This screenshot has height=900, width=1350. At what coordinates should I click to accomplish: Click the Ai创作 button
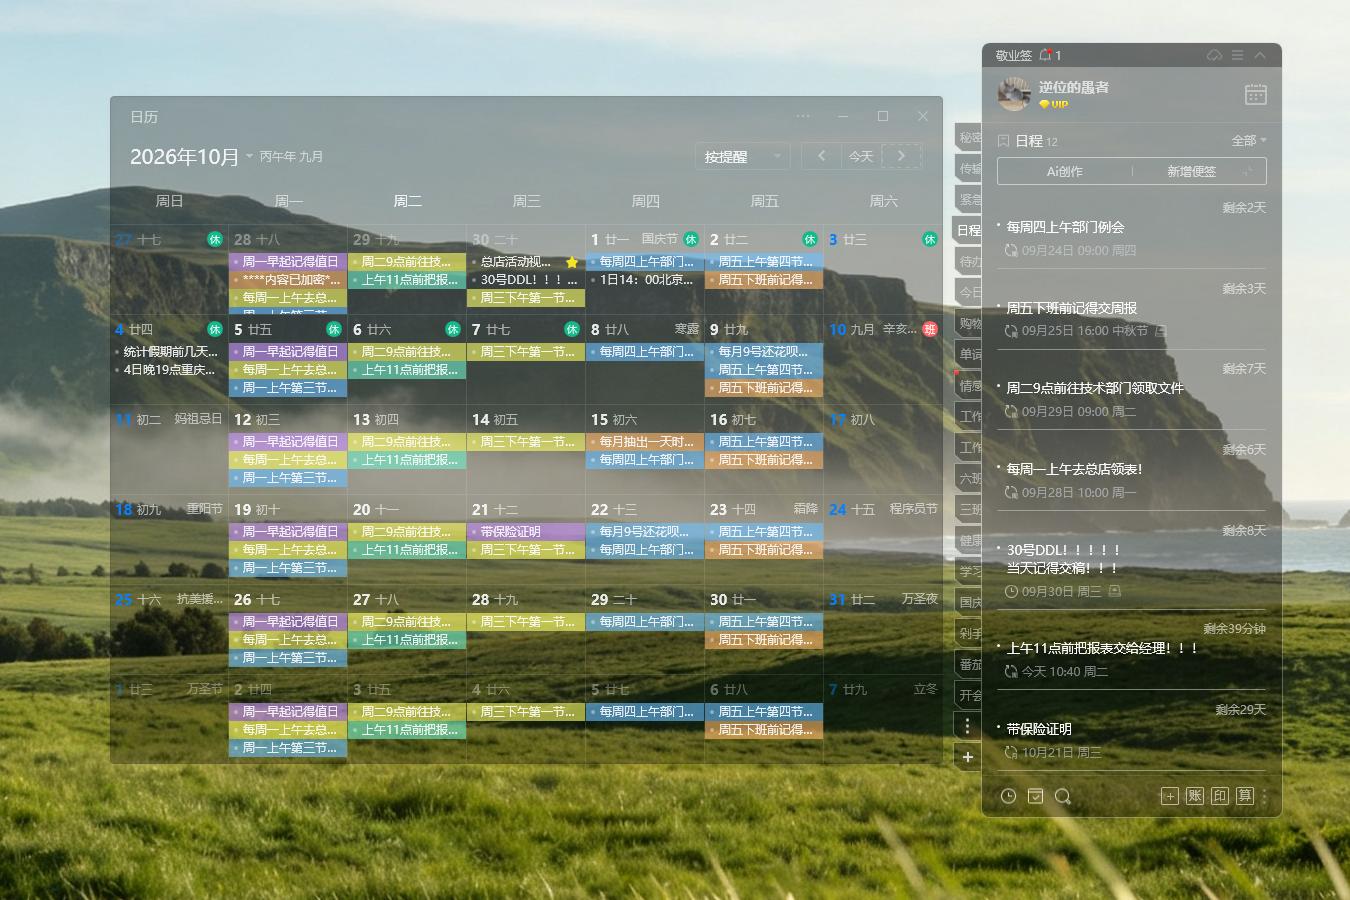1065,171
